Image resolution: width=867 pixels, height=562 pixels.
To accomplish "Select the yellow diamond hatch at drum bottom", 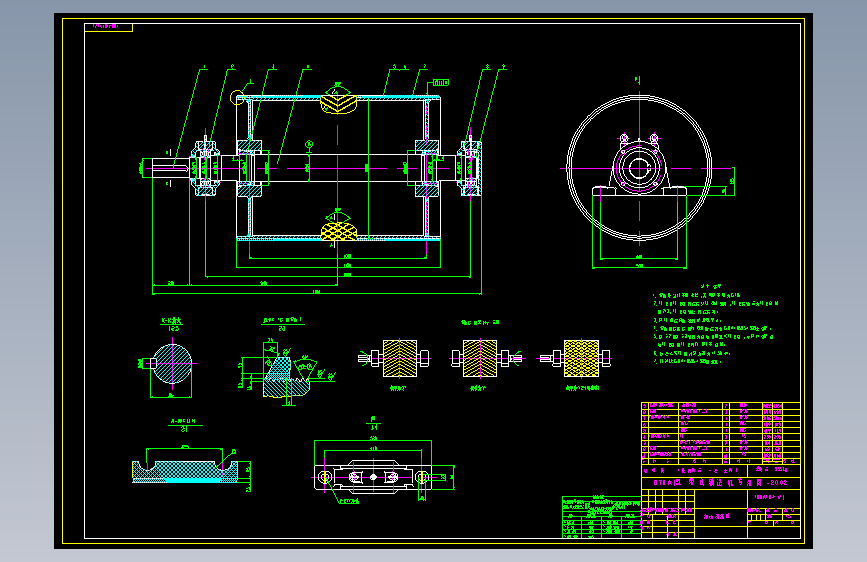I will tap(338, 232).
